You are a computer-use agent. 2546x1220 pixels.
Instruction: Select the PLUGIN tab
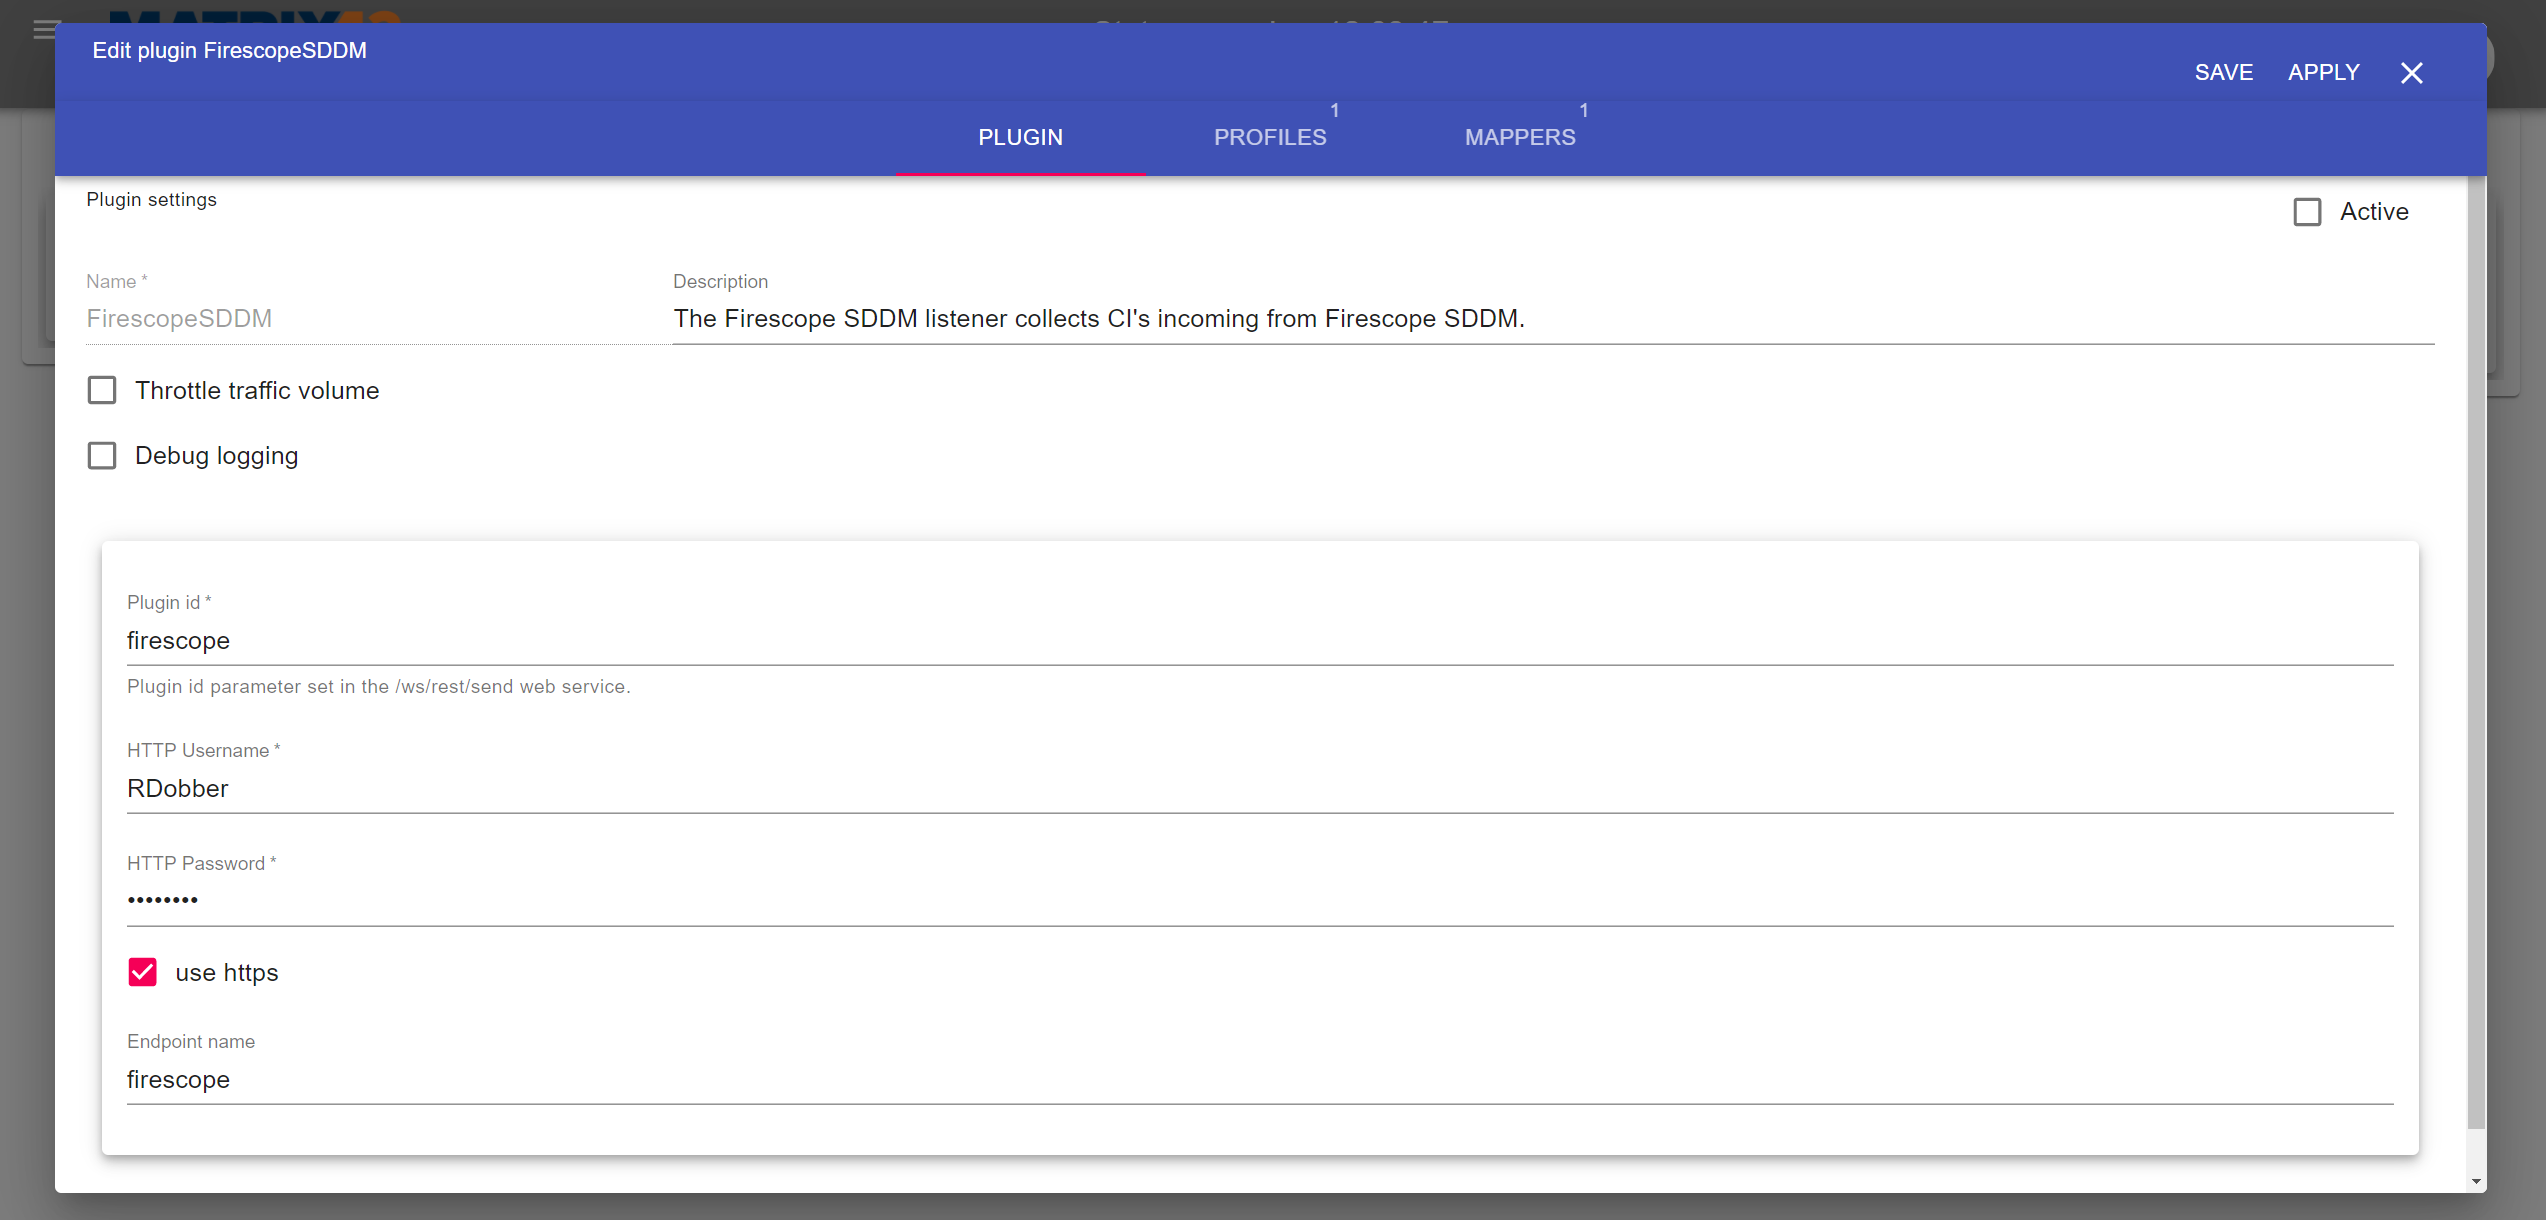click(x=1020, y=137)
